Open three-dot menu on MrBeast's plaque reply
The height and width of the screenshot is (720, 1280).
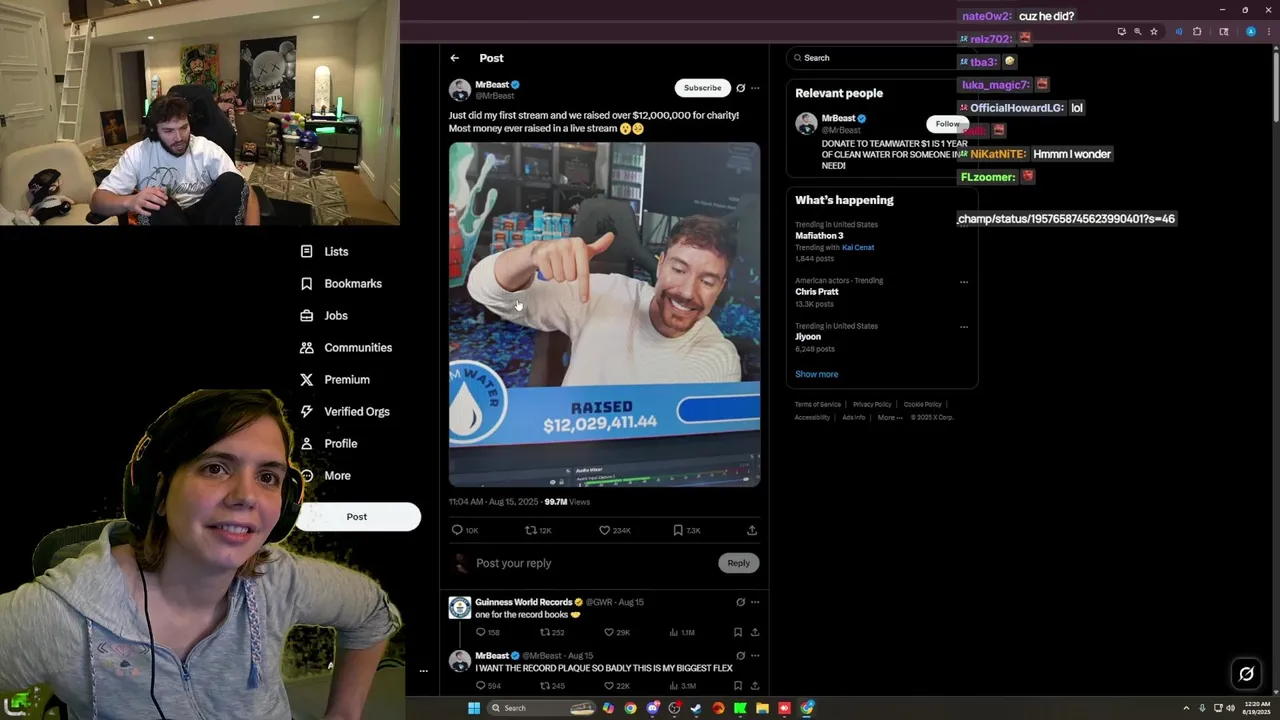tap(755, 656)
